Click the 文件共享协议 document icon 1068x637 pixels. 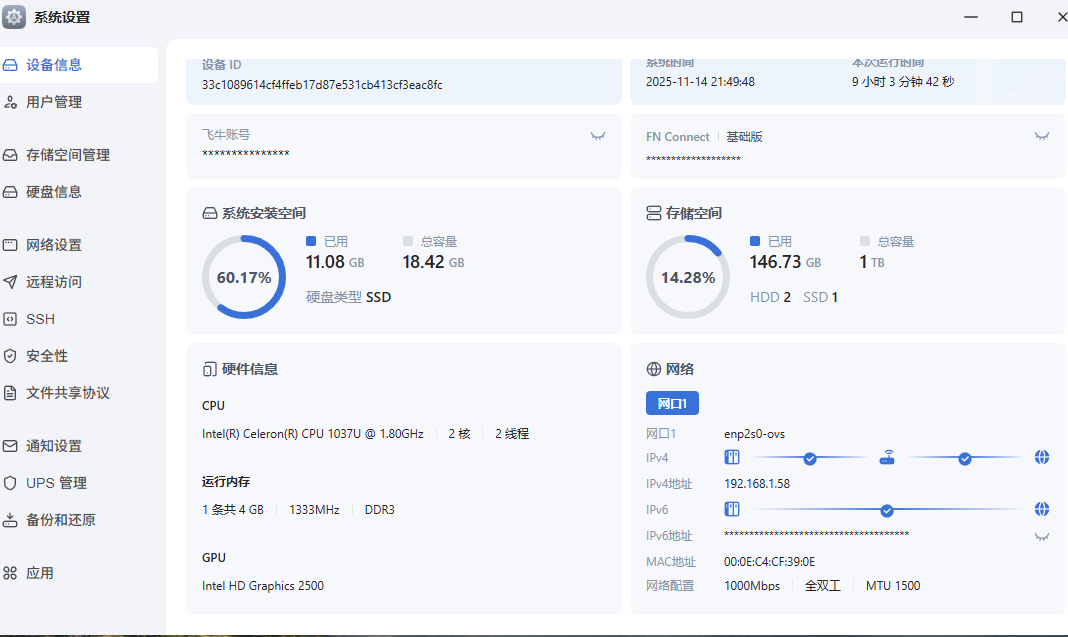coord(10,392)
